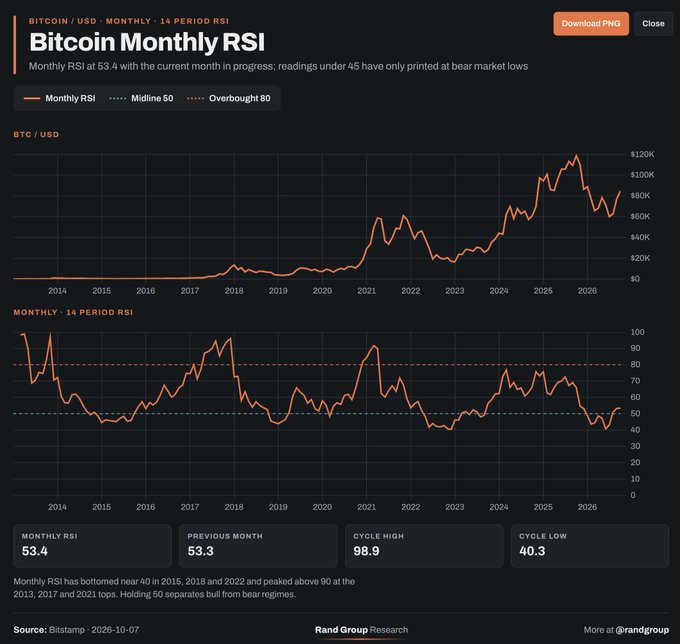The width and height of the screenshot is (680, 644).
Task: Select the Cycle Low 40.3 card
Action: (590, 546)
